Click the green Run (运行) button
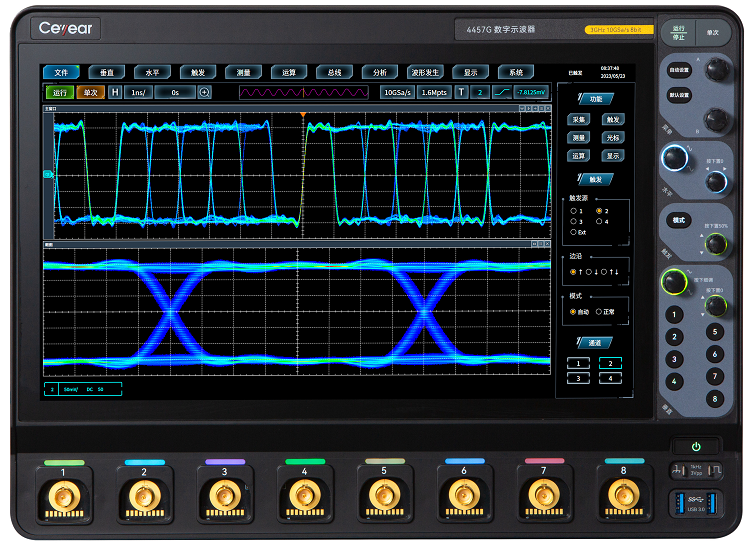750x545 pixels. pos(59,92)
